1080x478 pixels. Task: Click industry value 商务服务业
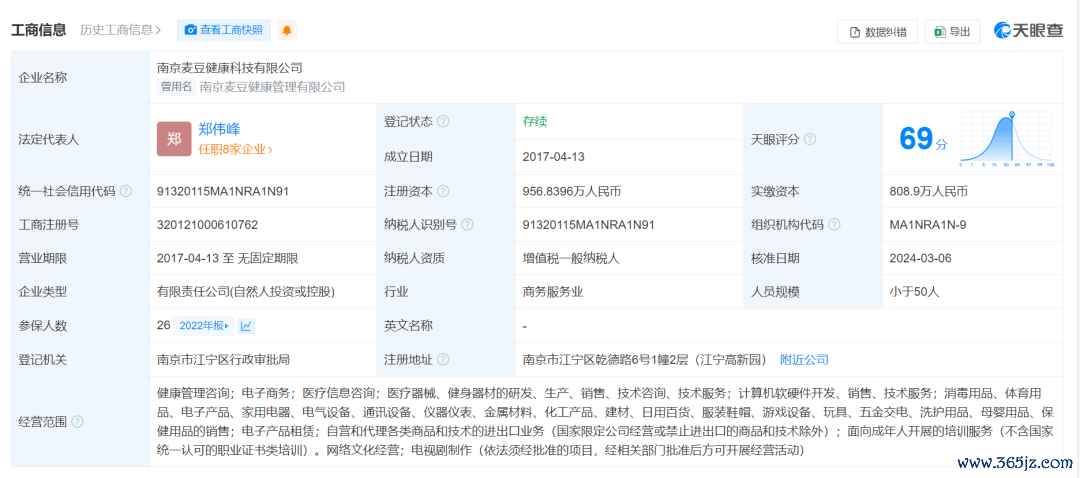(x=553, y=292)
